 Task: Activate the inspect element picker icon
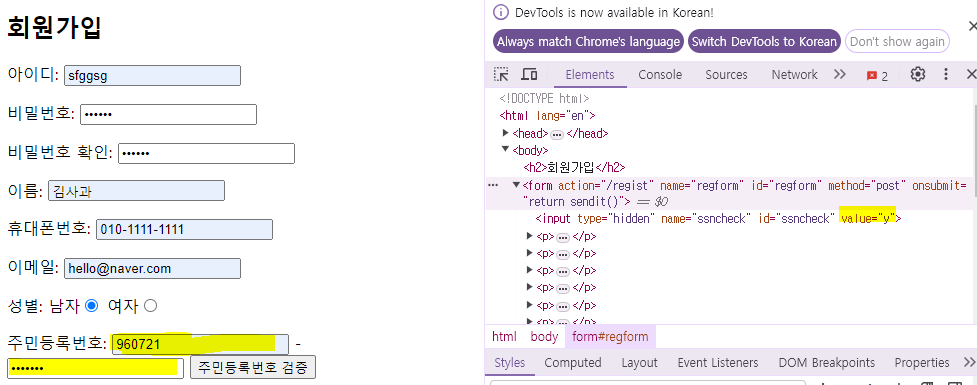tap(501, 75)
